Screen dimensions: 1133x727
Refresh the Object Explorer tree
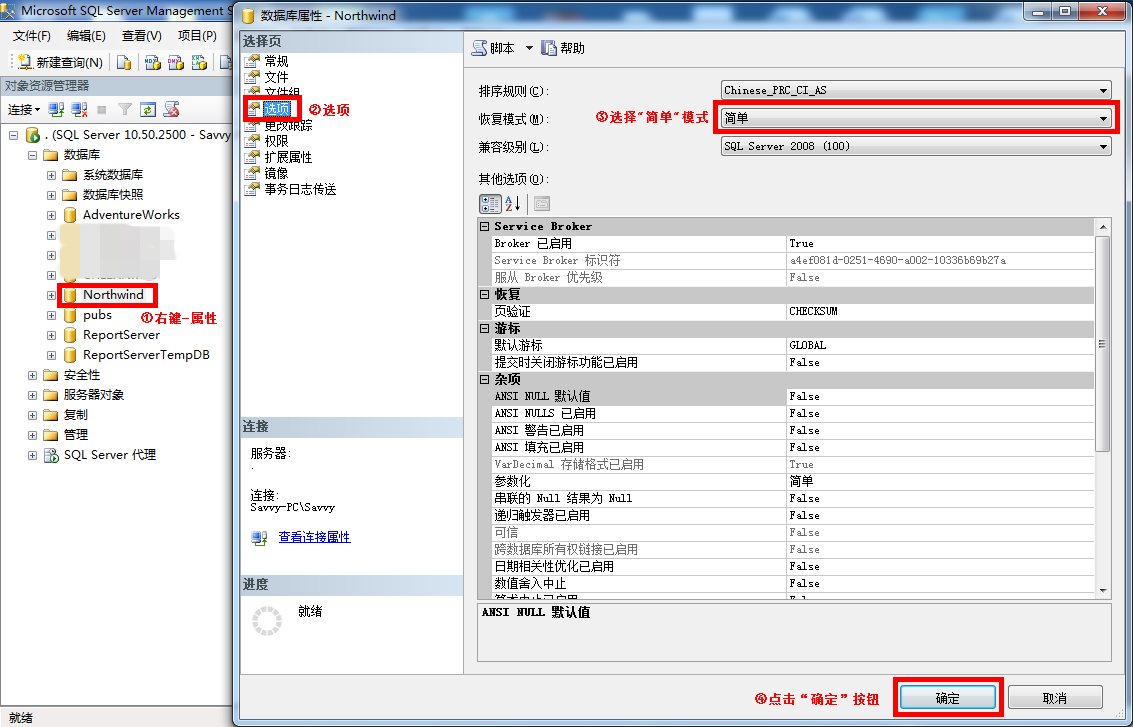[x=148, y=110]
